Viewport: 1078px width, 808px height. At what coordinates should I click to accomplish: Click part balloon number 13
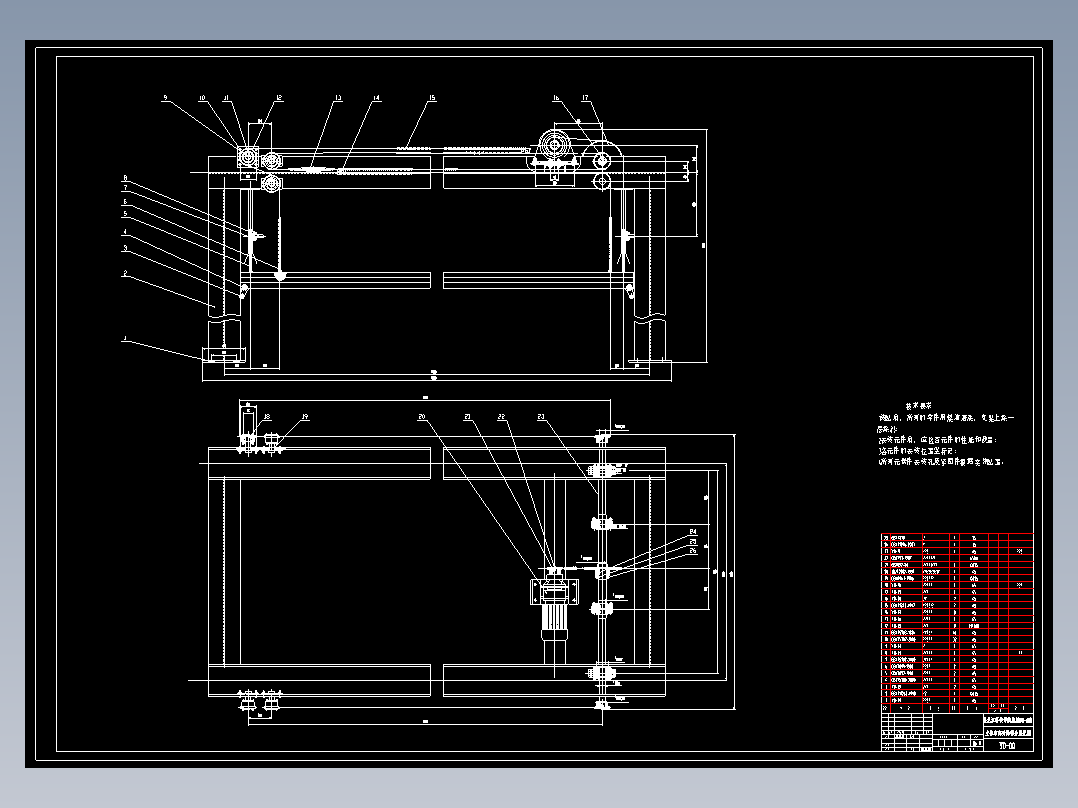(x=338, y=98)
